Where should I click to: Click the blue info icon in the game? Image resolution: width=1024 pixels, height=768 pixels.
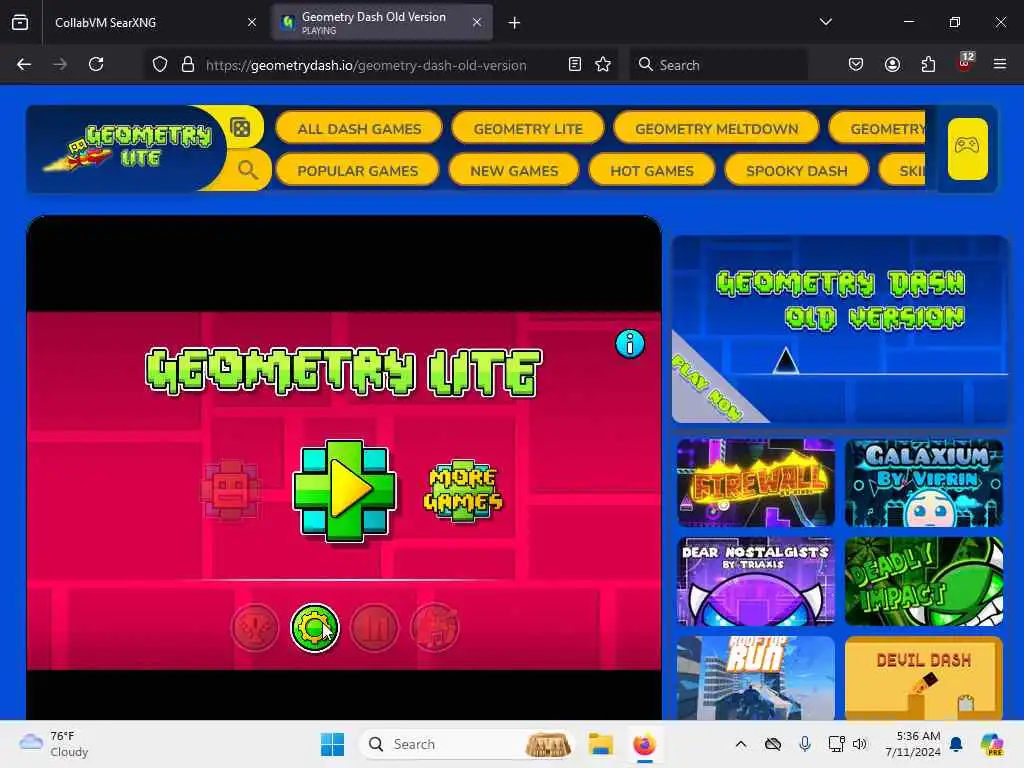point(630,344)
